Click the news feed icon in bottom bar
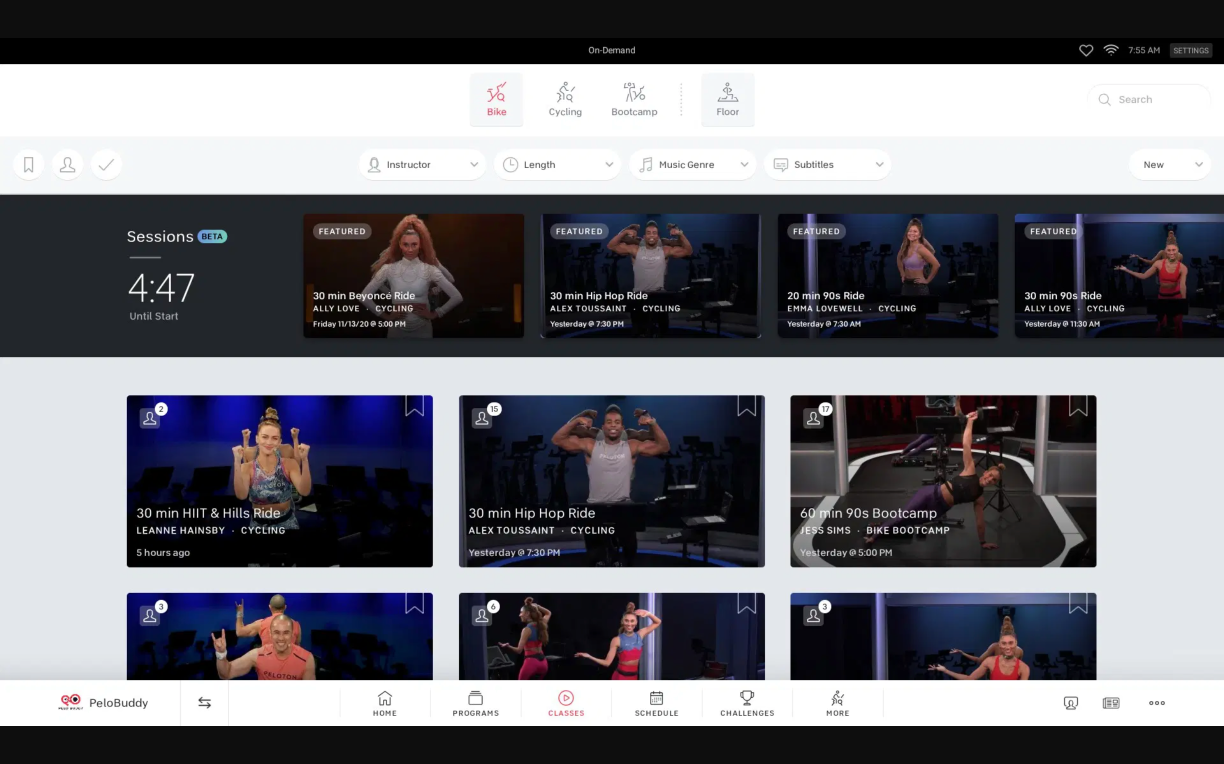 click(1111, 703)
